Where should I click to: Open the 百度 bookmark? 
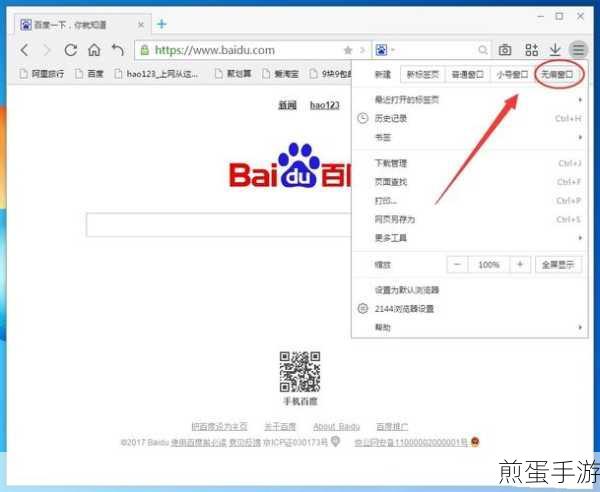pyautogui.click(x=89, y=73)
